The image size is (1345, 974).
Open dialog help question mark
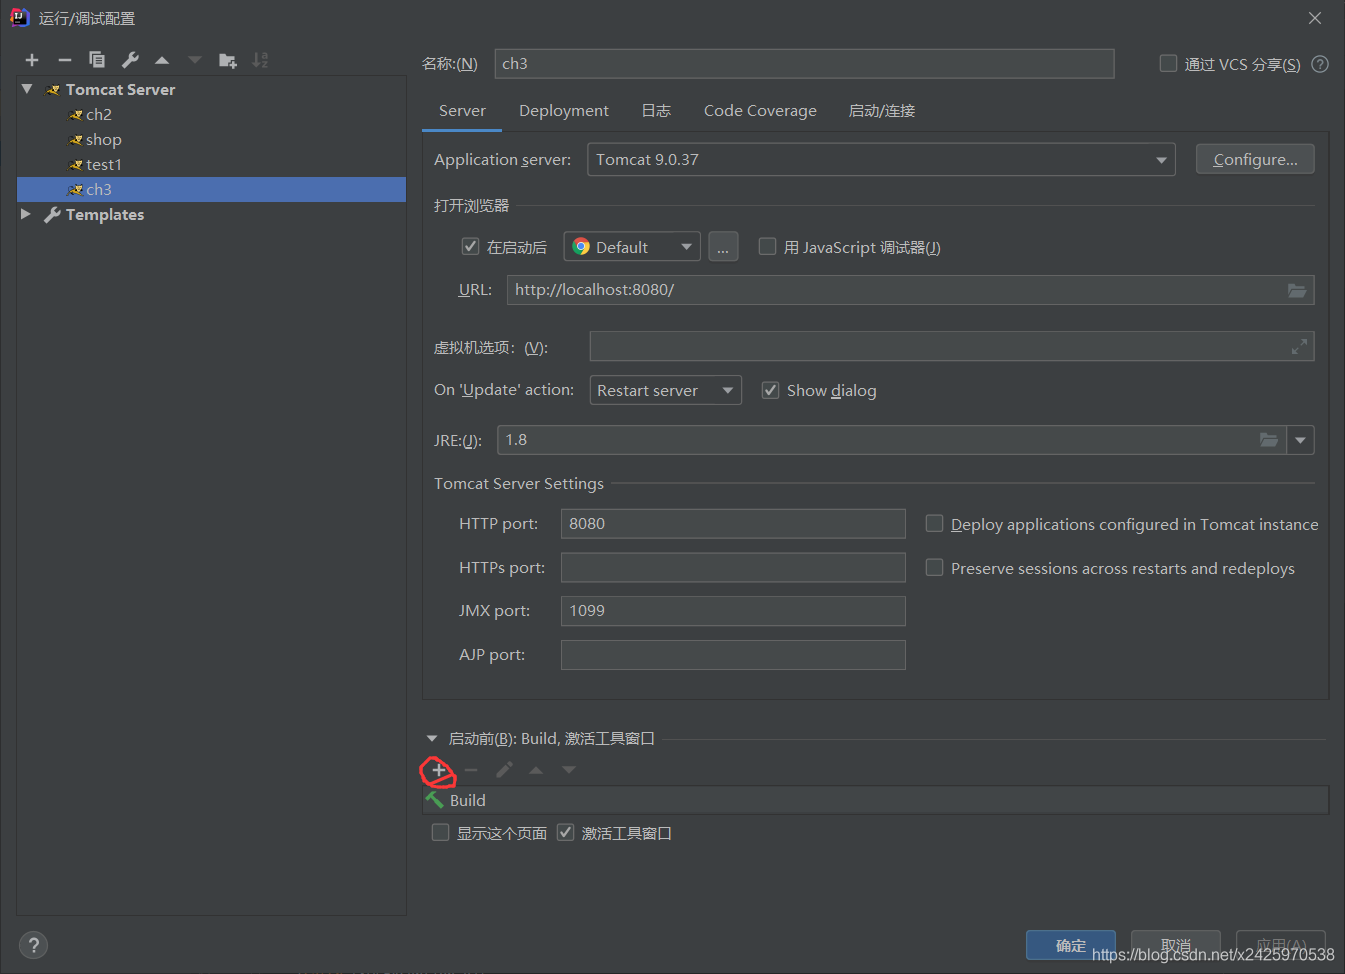tap(33, 945)
